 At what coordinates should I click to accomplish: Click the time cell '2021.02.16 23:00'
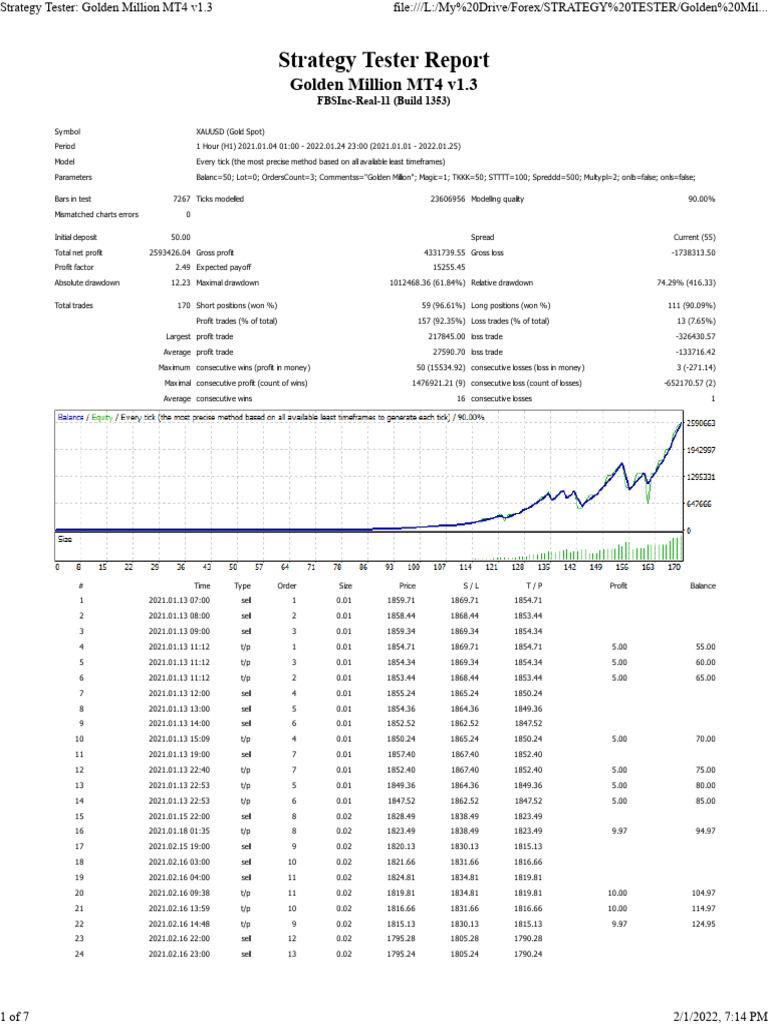[x=180, y=954]
